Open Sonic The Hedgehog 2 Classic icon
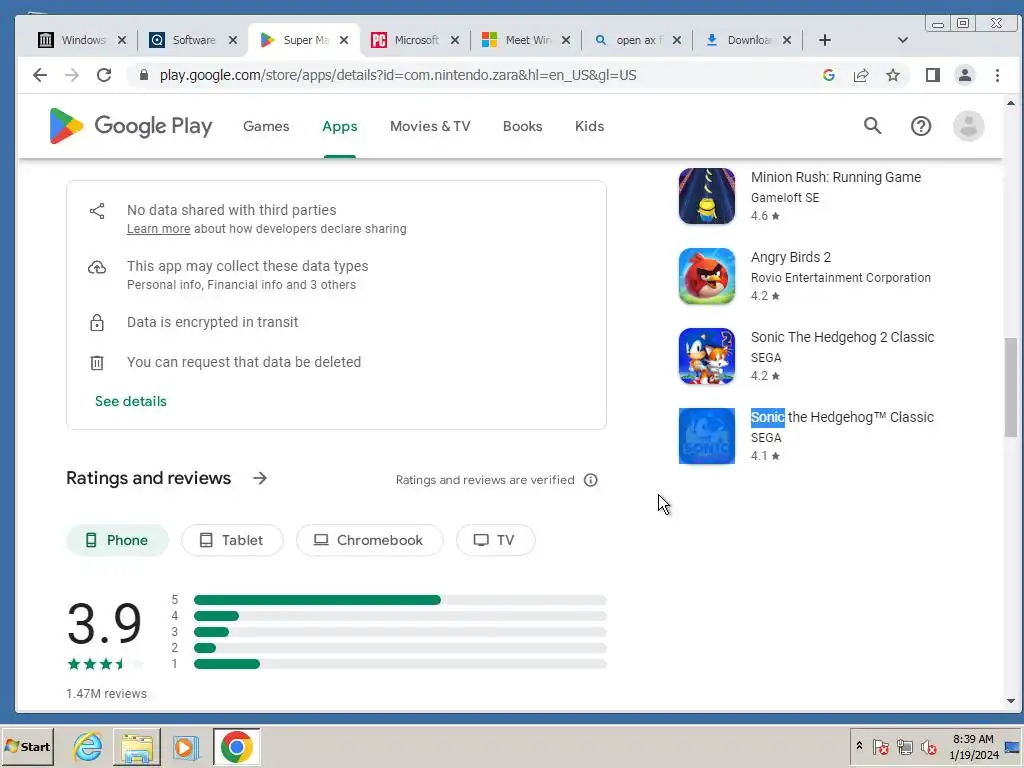 coord(707,356)
